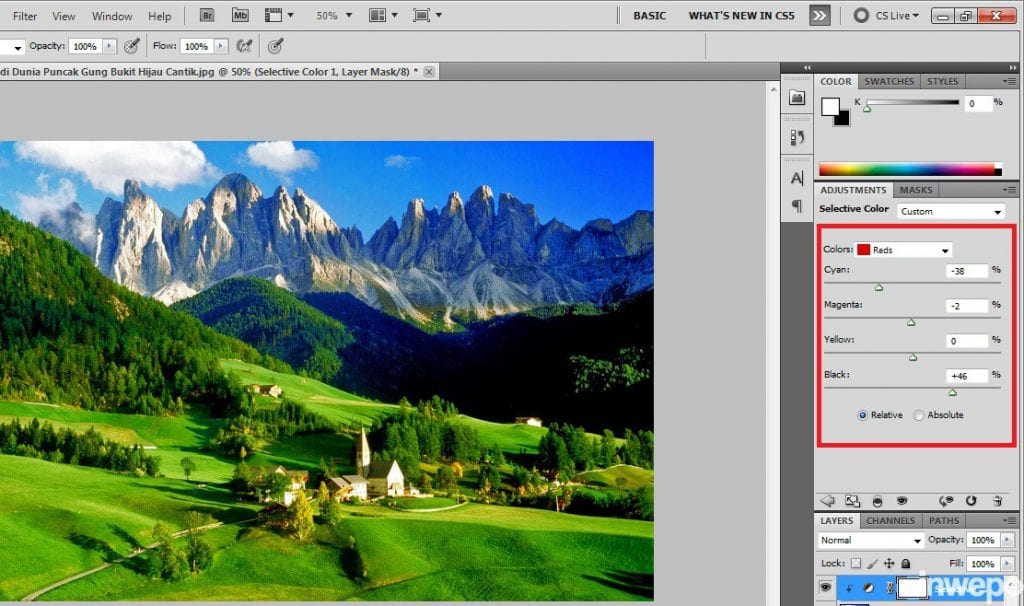The width and height of the screenshot is (1024, 606).
Task: Toggle lock position
Action: 889,563
